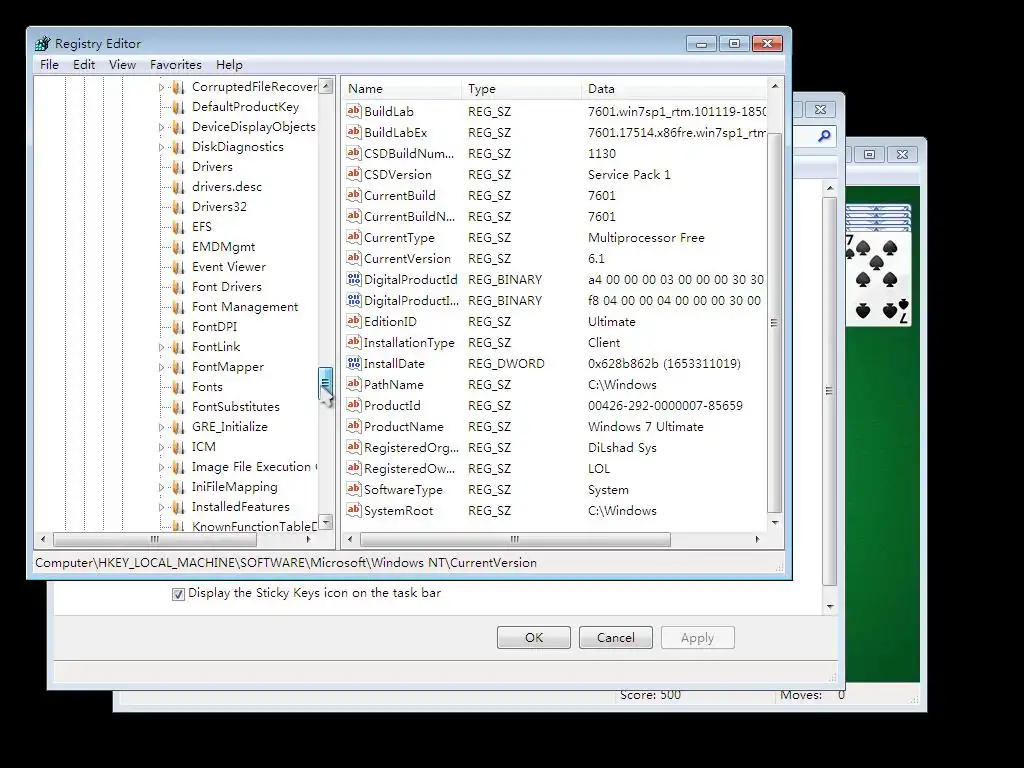Expand the Image File Execution key
This screenshot has width=1024, height=768.
pyautogui.click(x=161, y=468)
